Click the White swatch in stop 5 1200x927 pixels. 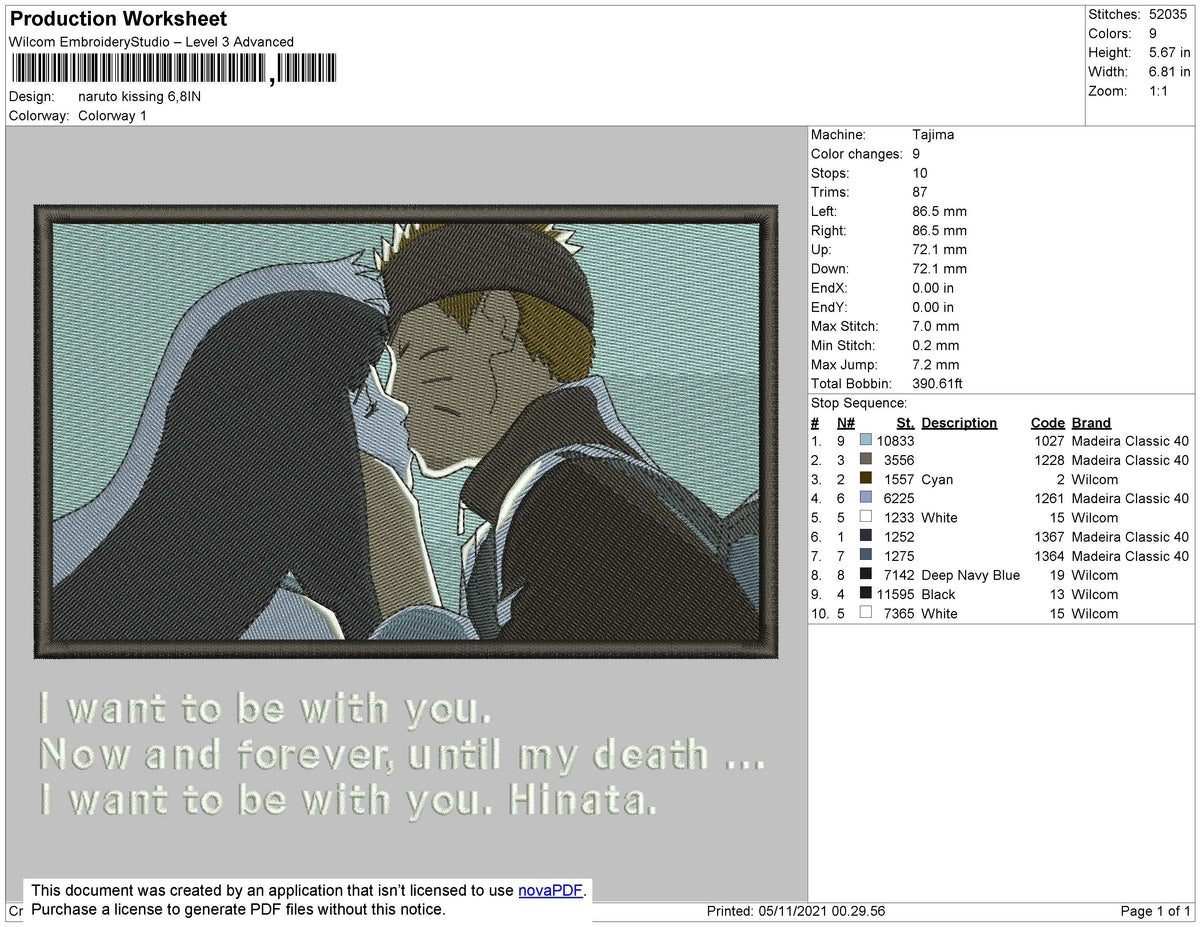point(866,517)
